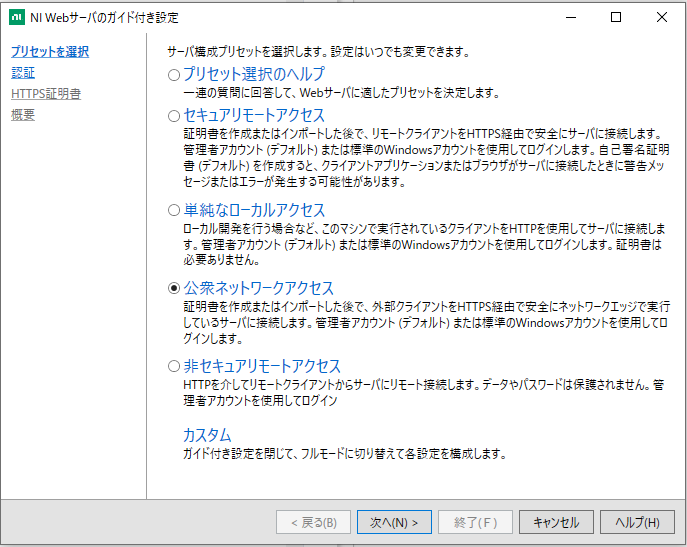
Task: Click the 次へ(N) > button
Action: point(394,522)
